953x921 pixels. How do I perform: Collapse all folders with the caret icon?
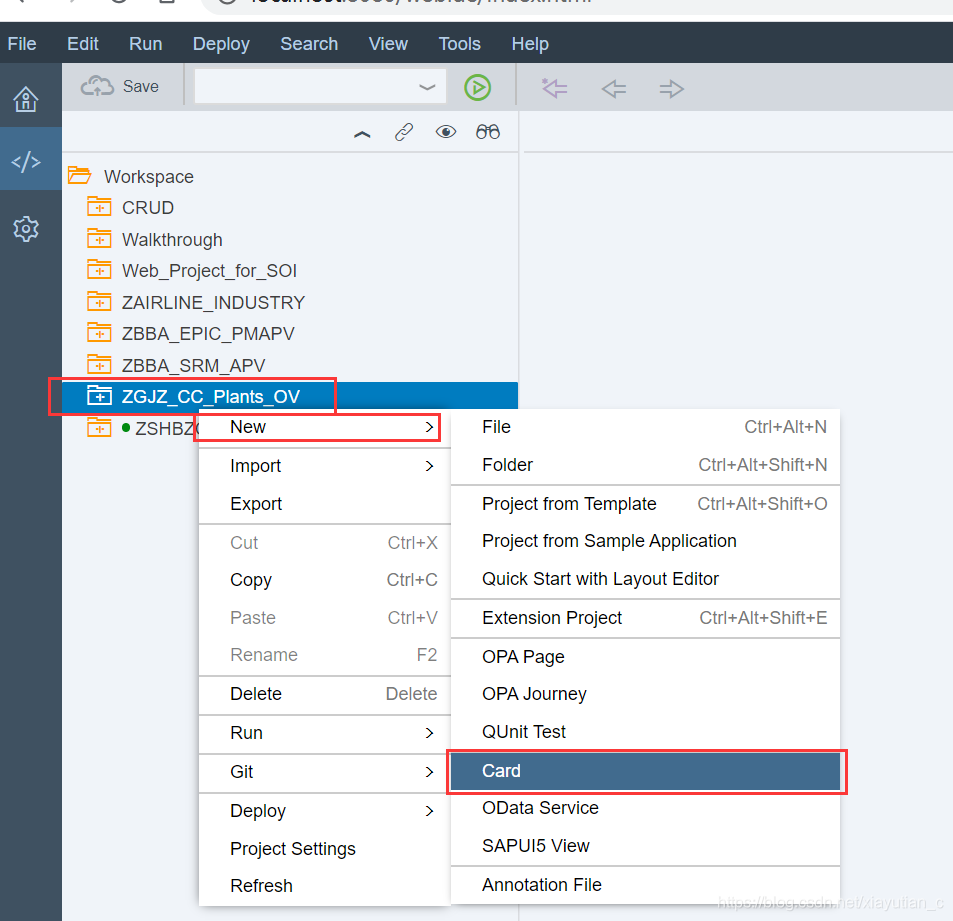pyautogui.click(x=362, y=133)
